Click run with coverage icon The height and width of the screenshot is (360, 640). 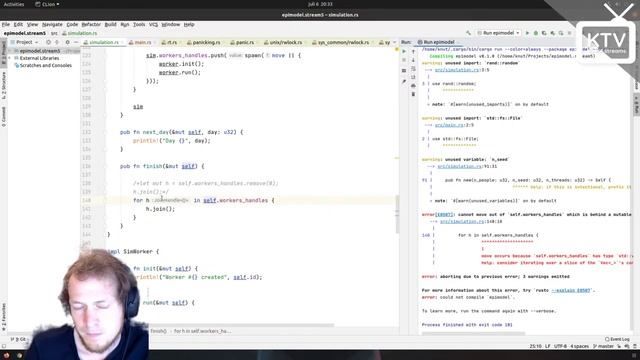click(x=544, y=33)
